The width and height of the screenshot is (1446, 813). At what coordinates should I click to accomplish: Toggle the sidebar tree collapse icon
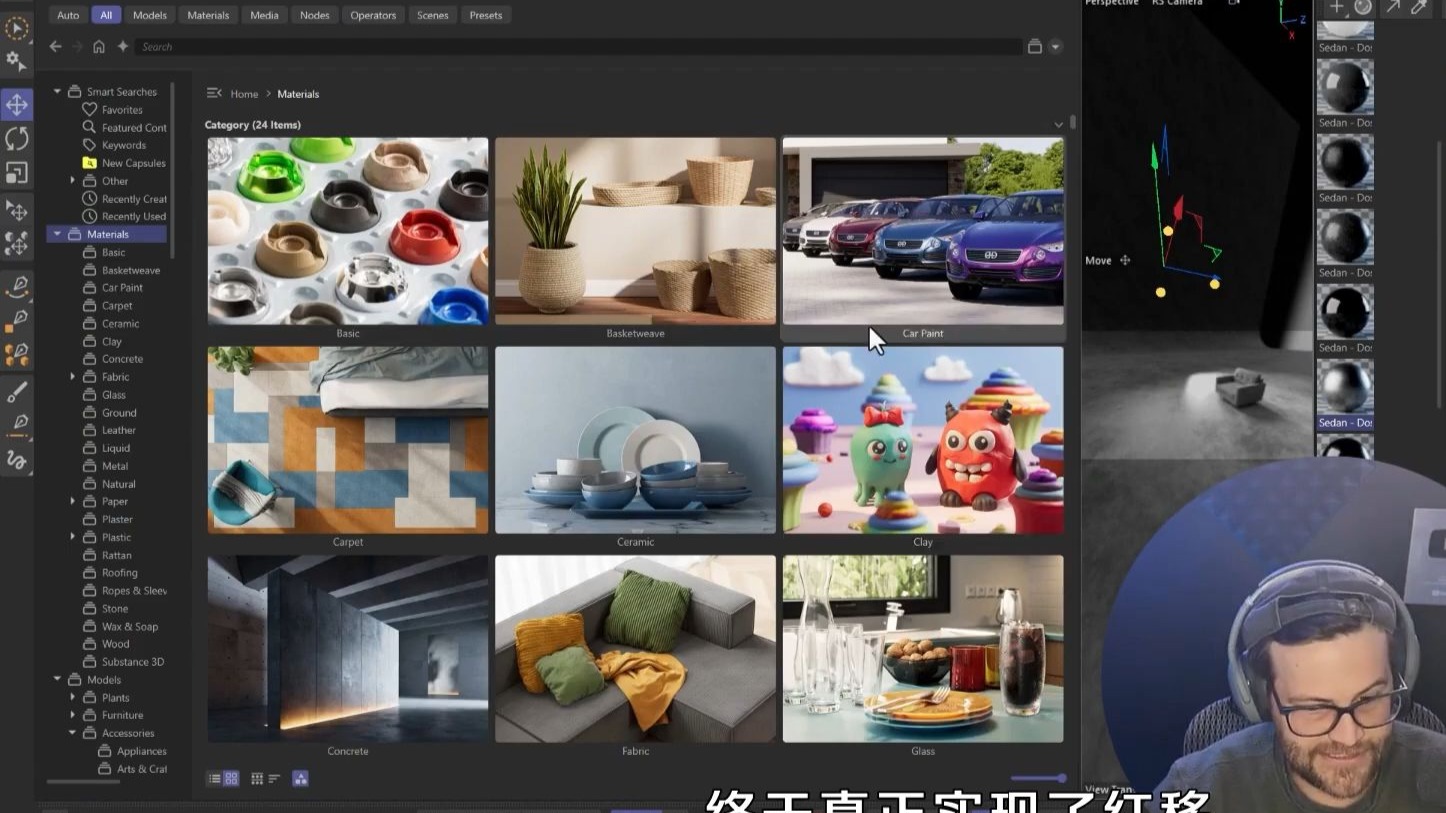(214, 93)
